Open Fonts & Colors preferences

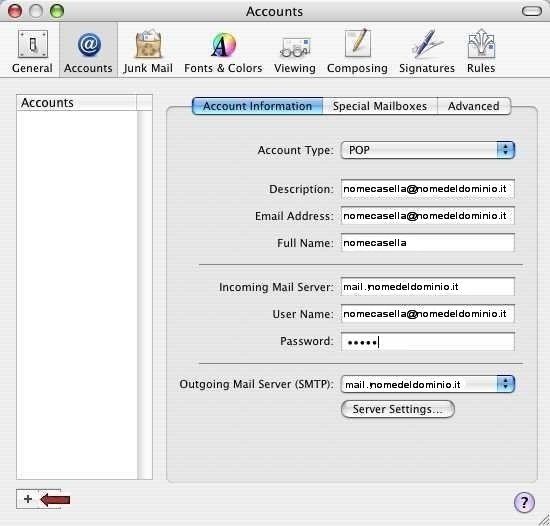(x=223, y=51)
